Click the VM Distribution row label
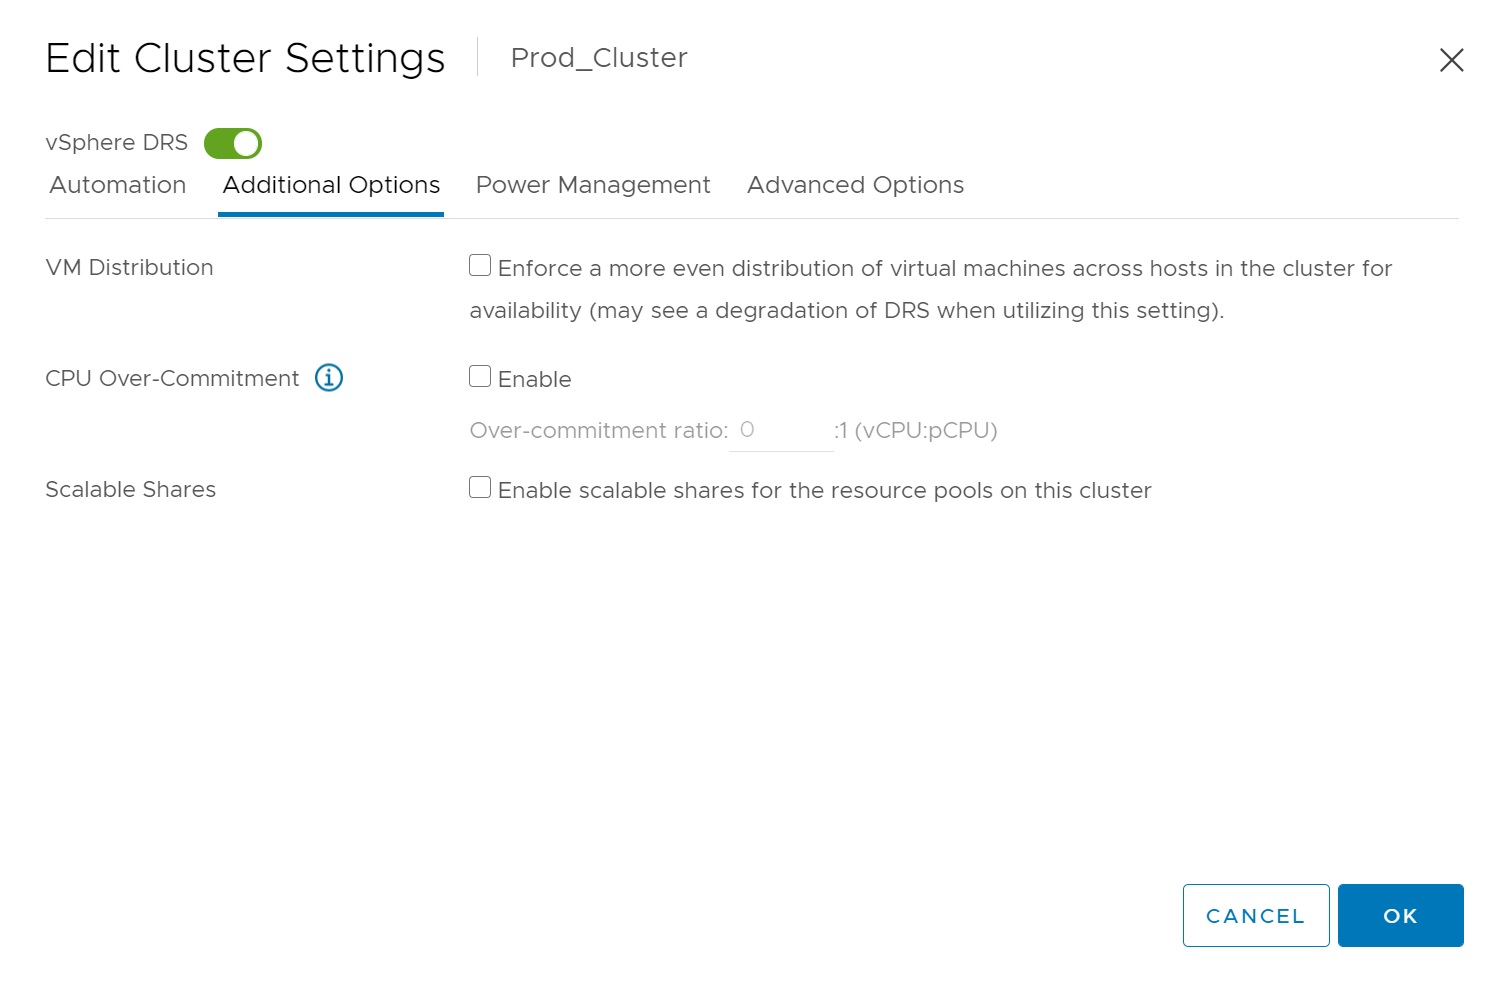Screen dimensions: 1505x990 tap(129, 268)
